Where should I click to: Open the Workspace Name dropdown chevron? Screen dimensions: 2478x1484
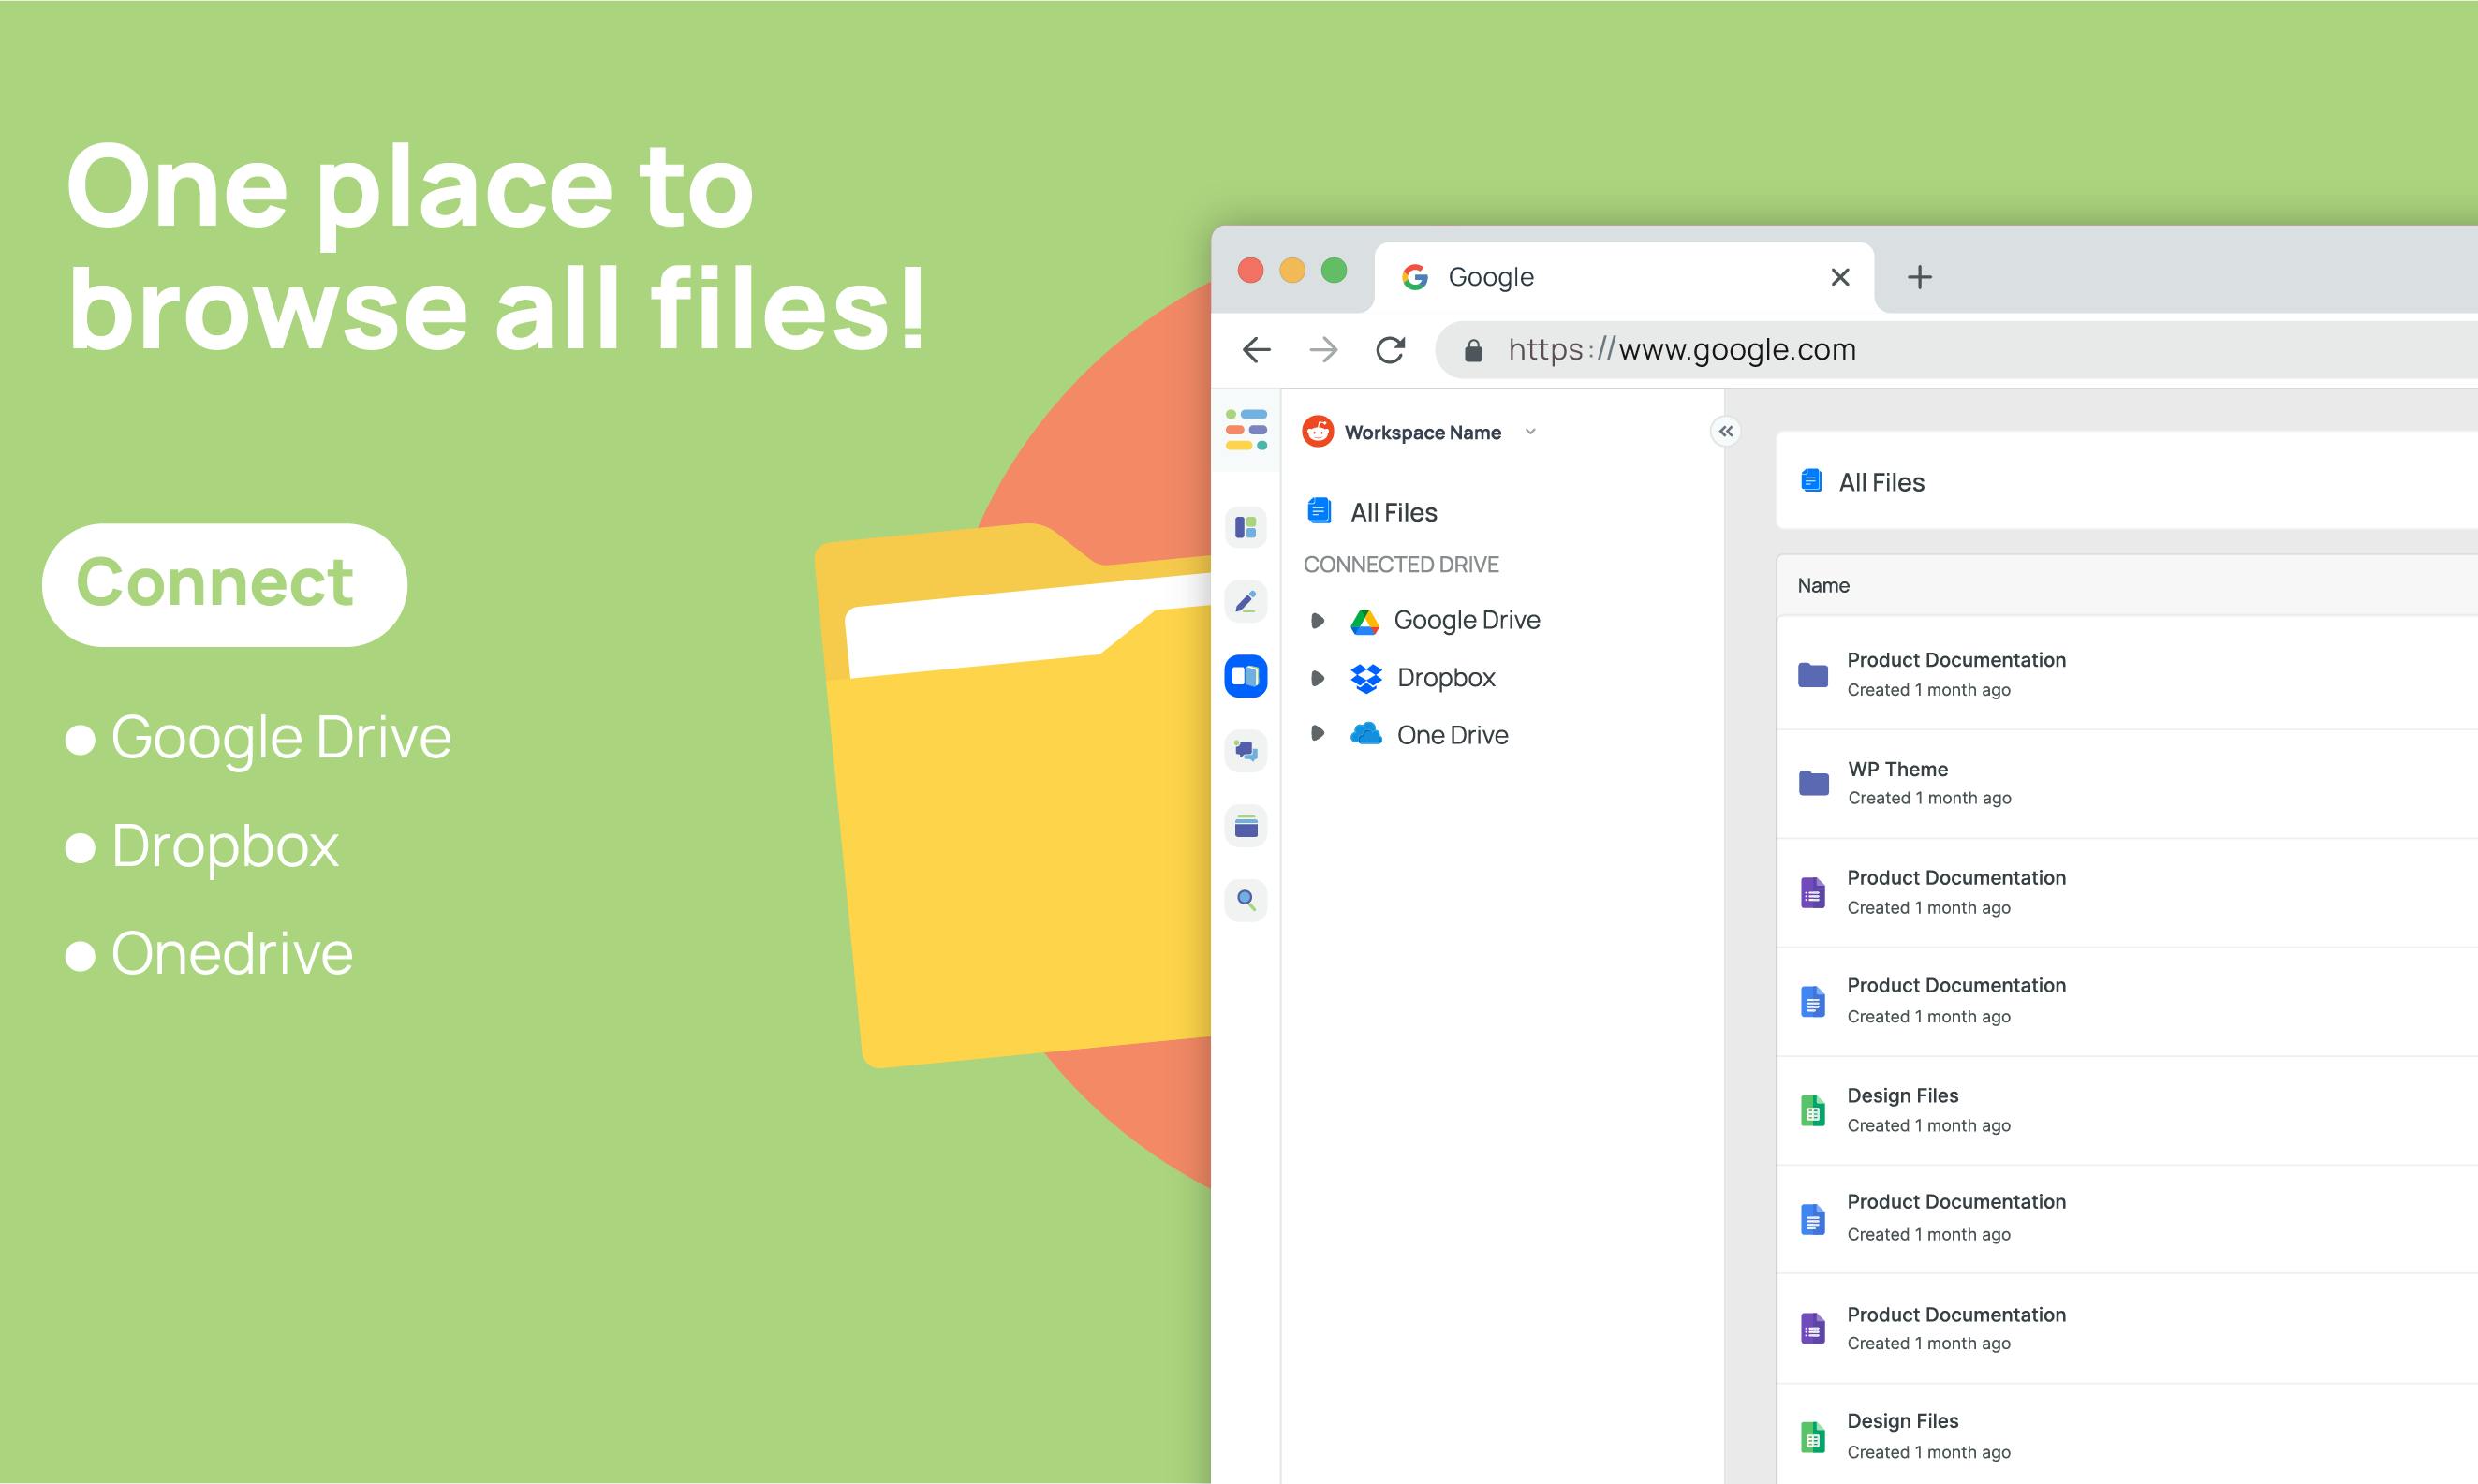pyautogui.click(x=1530, y=432)
